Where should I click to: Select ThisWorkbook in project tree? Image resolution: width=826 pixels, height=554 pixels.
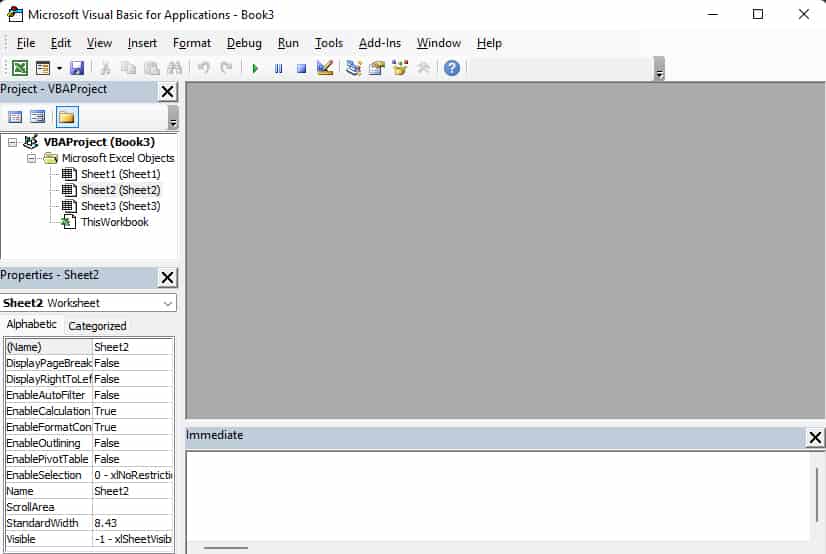click(x=114, y=222)
